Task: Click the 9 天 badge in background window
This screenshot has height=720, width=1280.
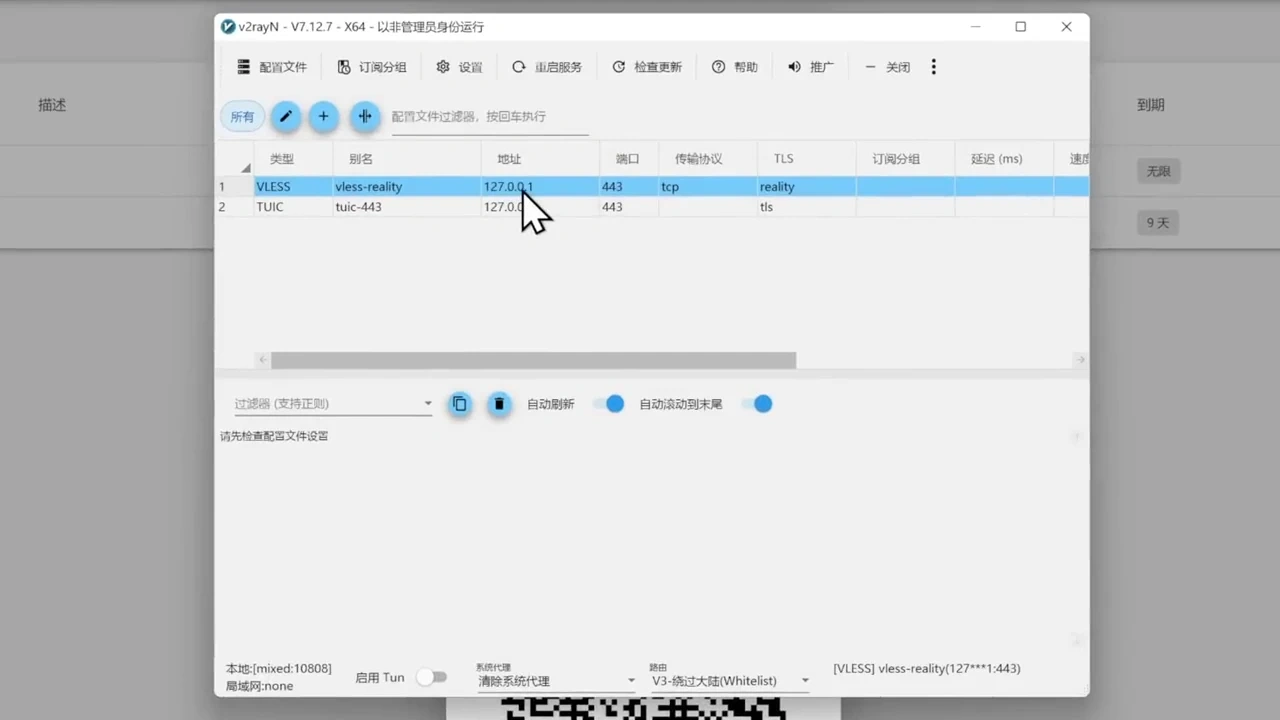Action: coord(1158,223)
